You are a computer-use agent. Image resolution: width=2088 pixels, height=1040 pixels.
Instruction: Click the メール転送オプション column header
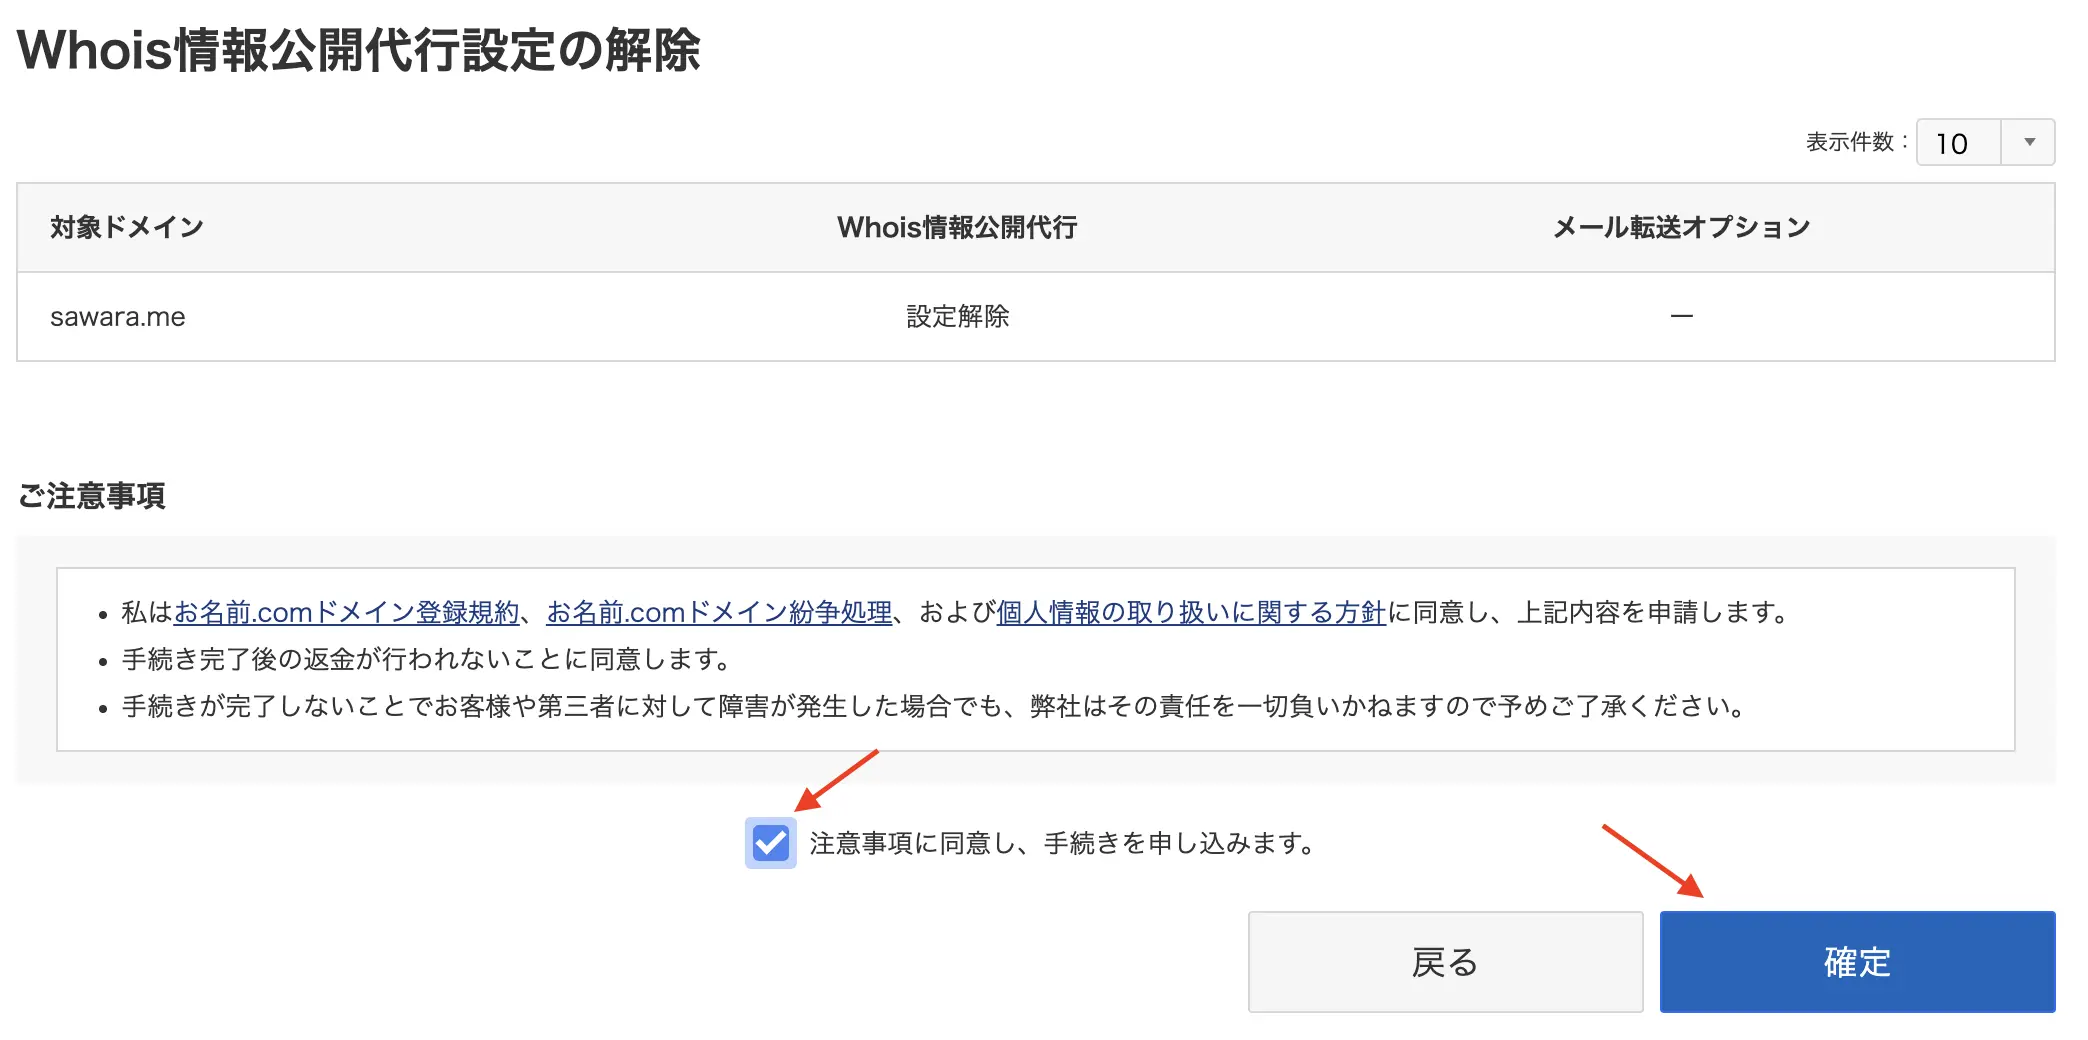coord(1681,227)
